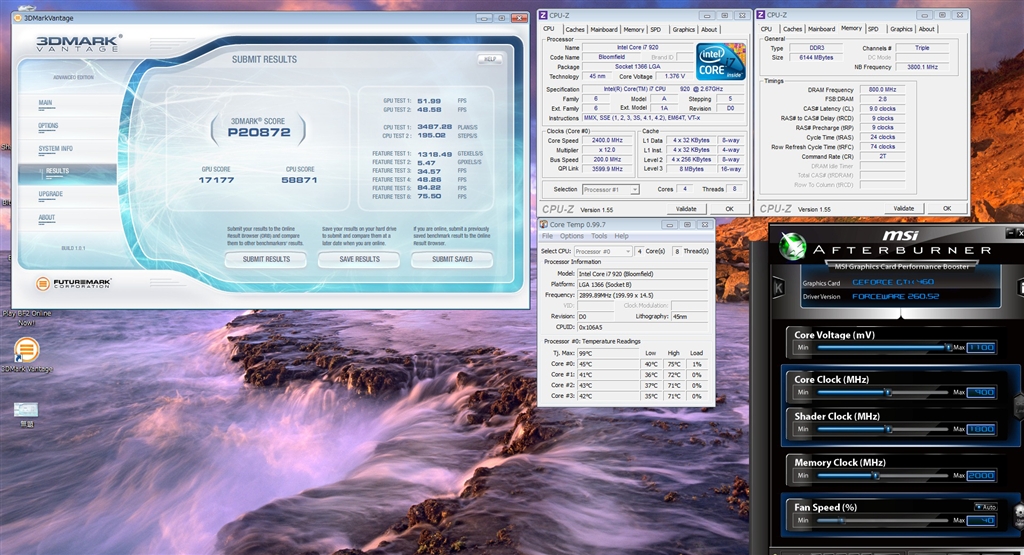Click the MSI Afterburner green logo

(793, 246)
